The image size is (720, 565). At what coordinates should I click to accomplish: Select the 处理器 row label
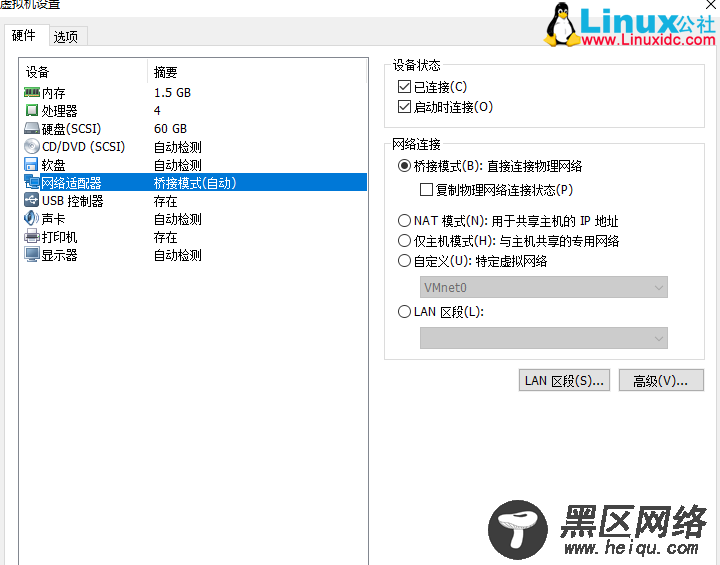point(60,111)
